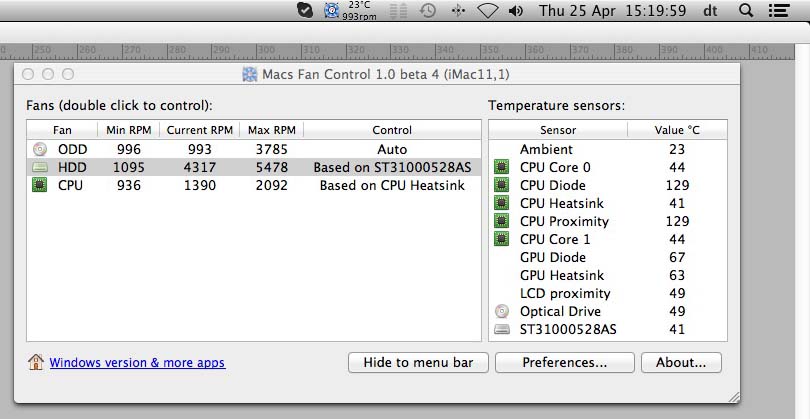
Task: Click the Optical Drive disc icon
Action: [x=502, y=311]
